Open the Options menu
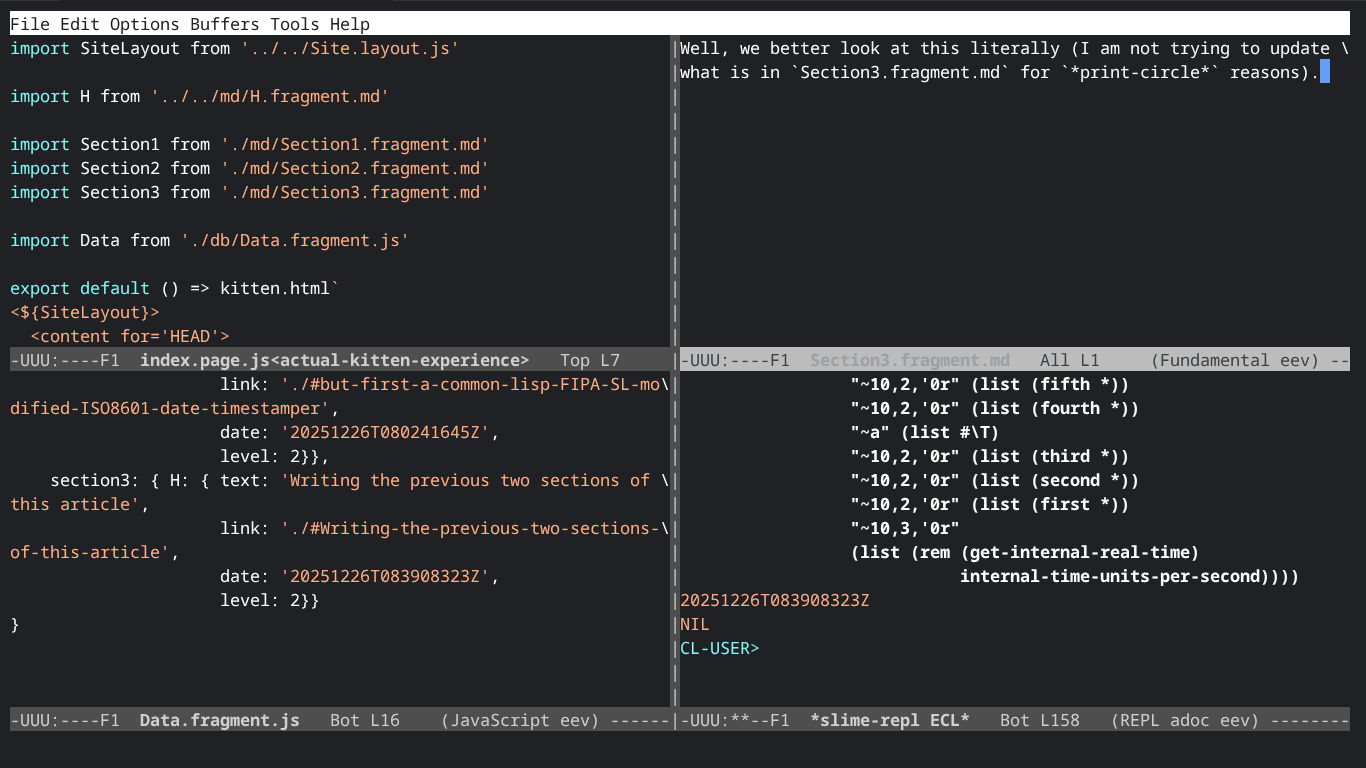The image size is (1366, 768). (144, 24)
